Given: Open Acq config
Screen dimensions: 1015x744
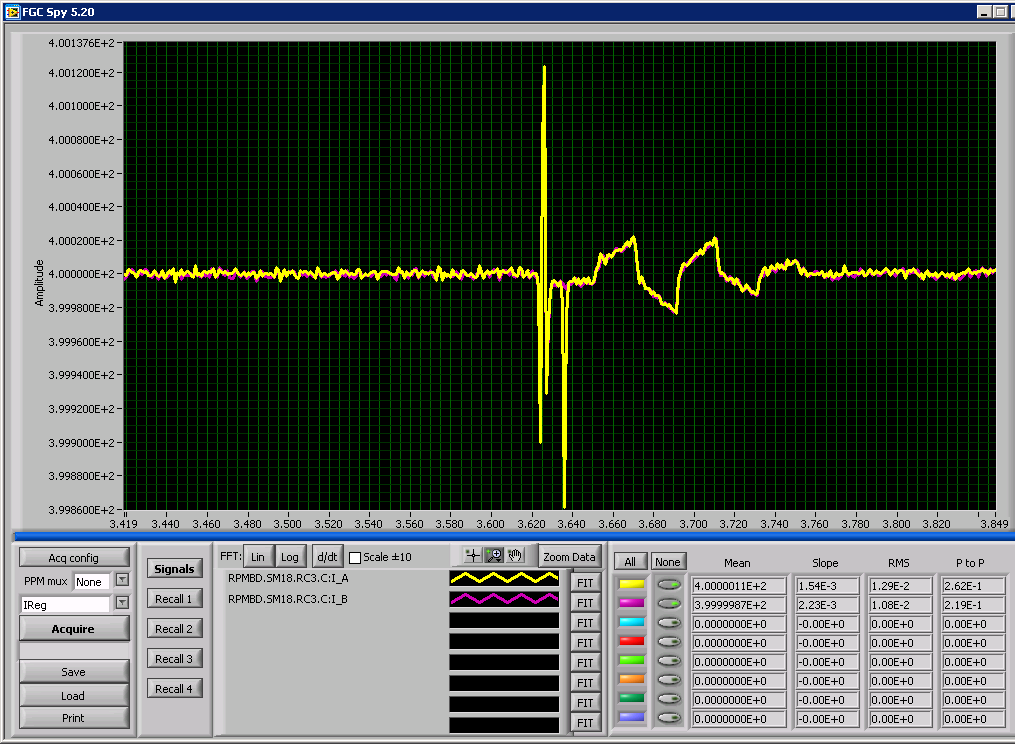Looking at the screenshot, I should coord(74,558).
